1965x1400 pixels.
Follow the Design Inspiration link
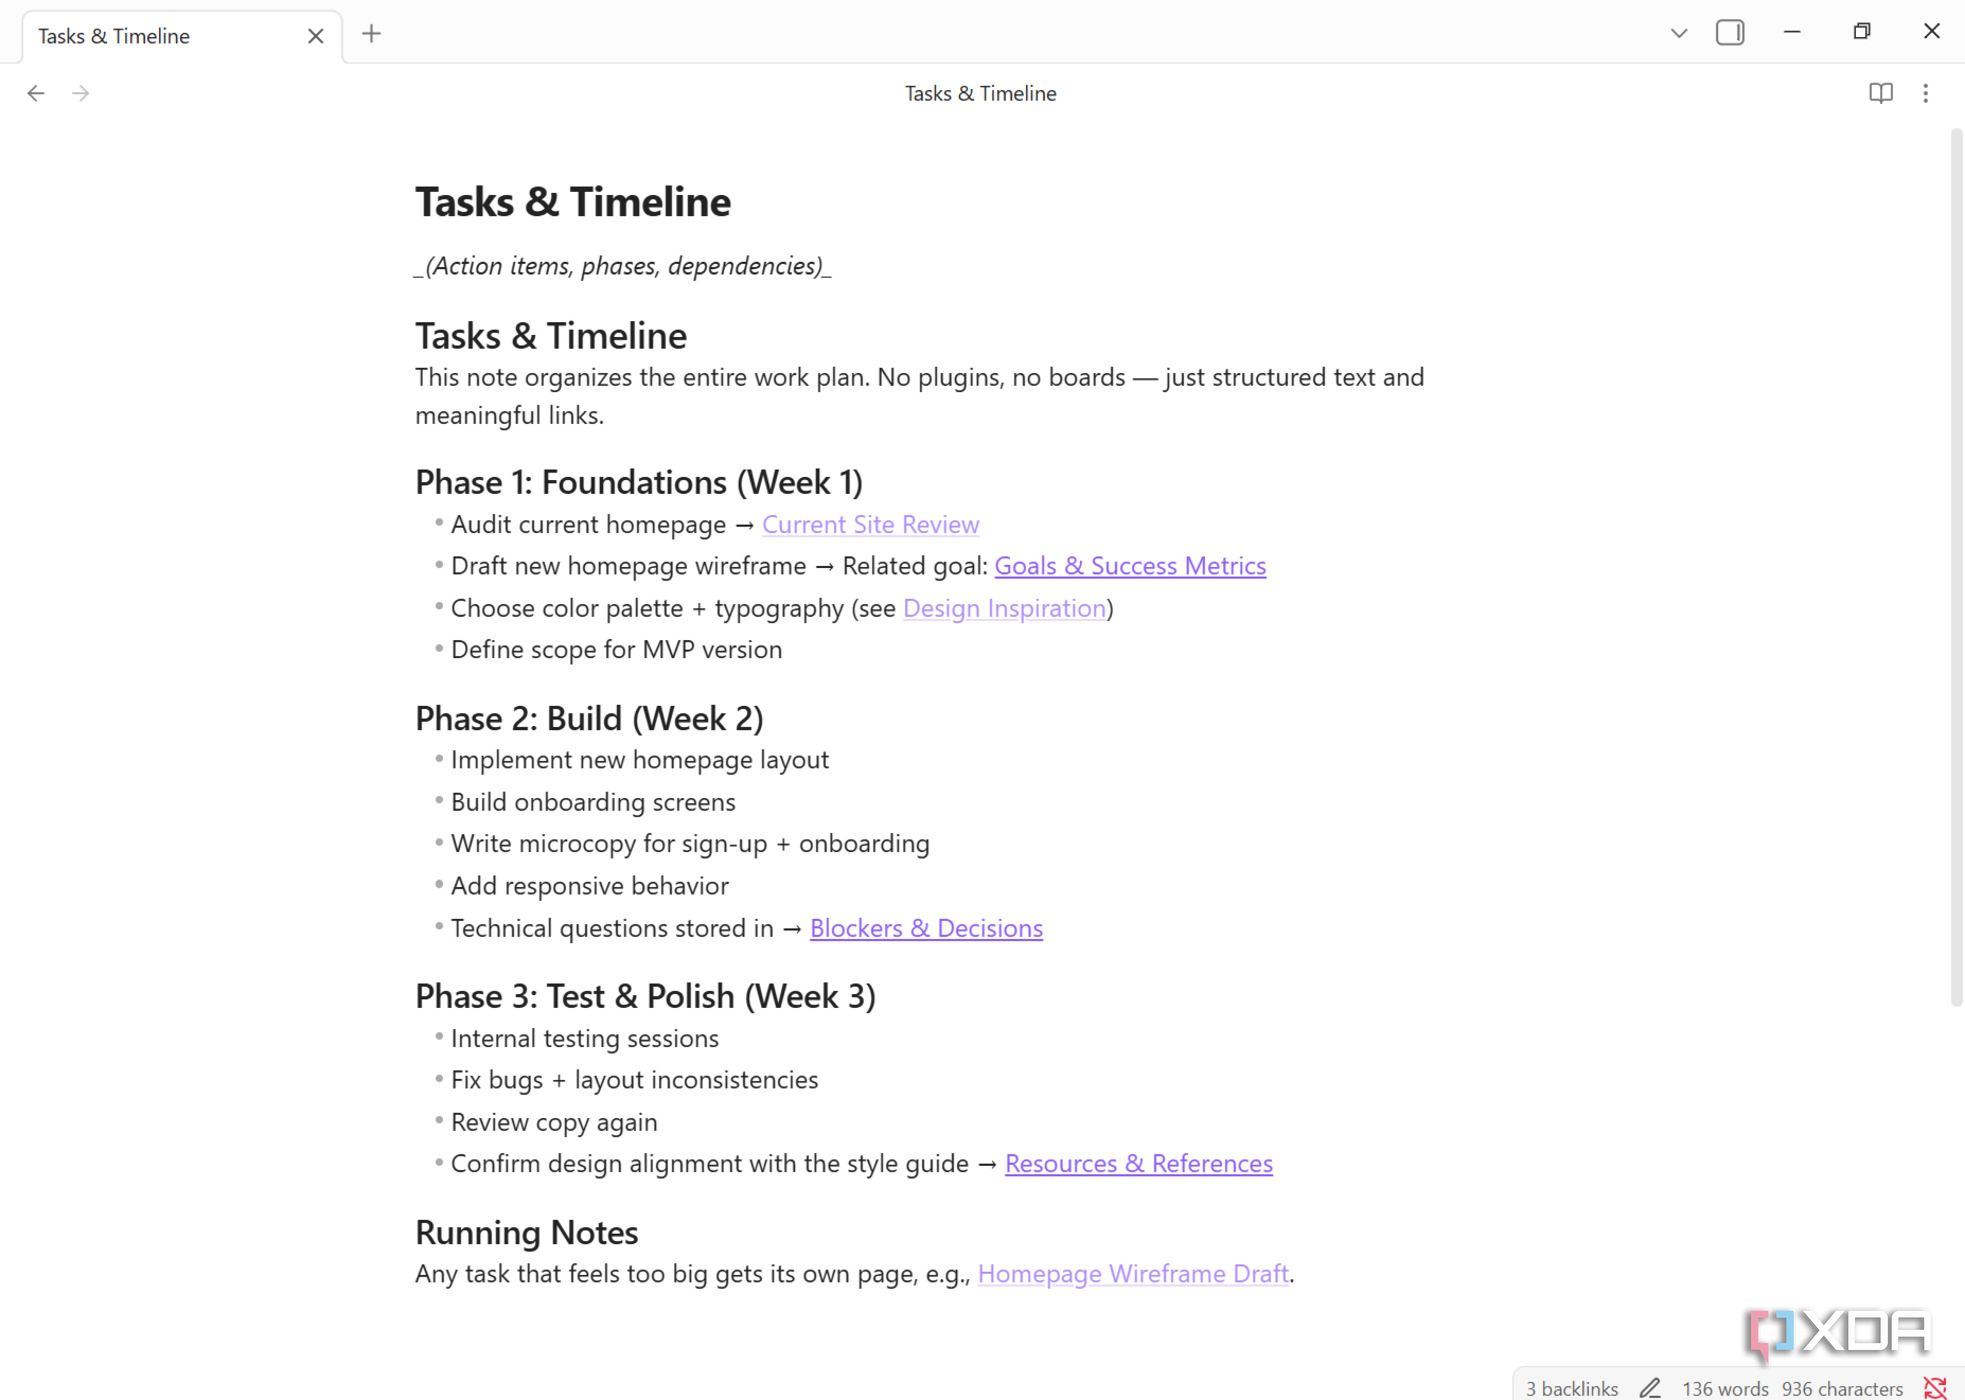pyautogui.click(x=1004, y=608)
